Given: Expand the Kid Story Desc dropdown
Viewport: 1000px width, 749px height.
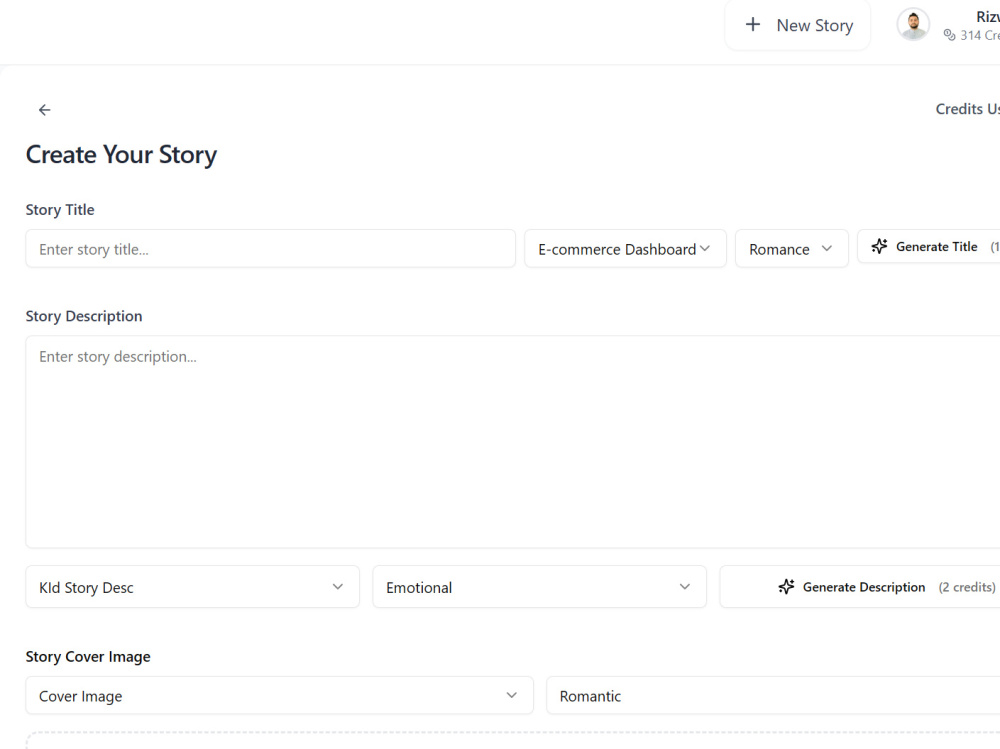Looking at the screenshot, I should point(192,587).
